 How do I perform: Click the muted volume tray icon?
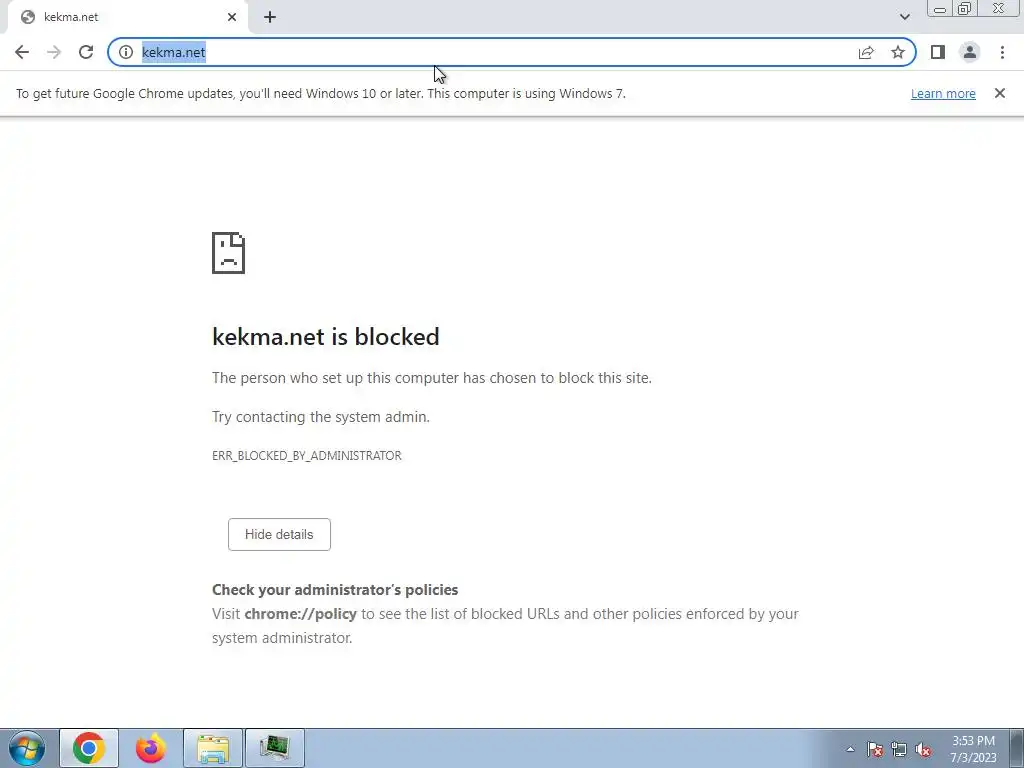tap(923, 749)
